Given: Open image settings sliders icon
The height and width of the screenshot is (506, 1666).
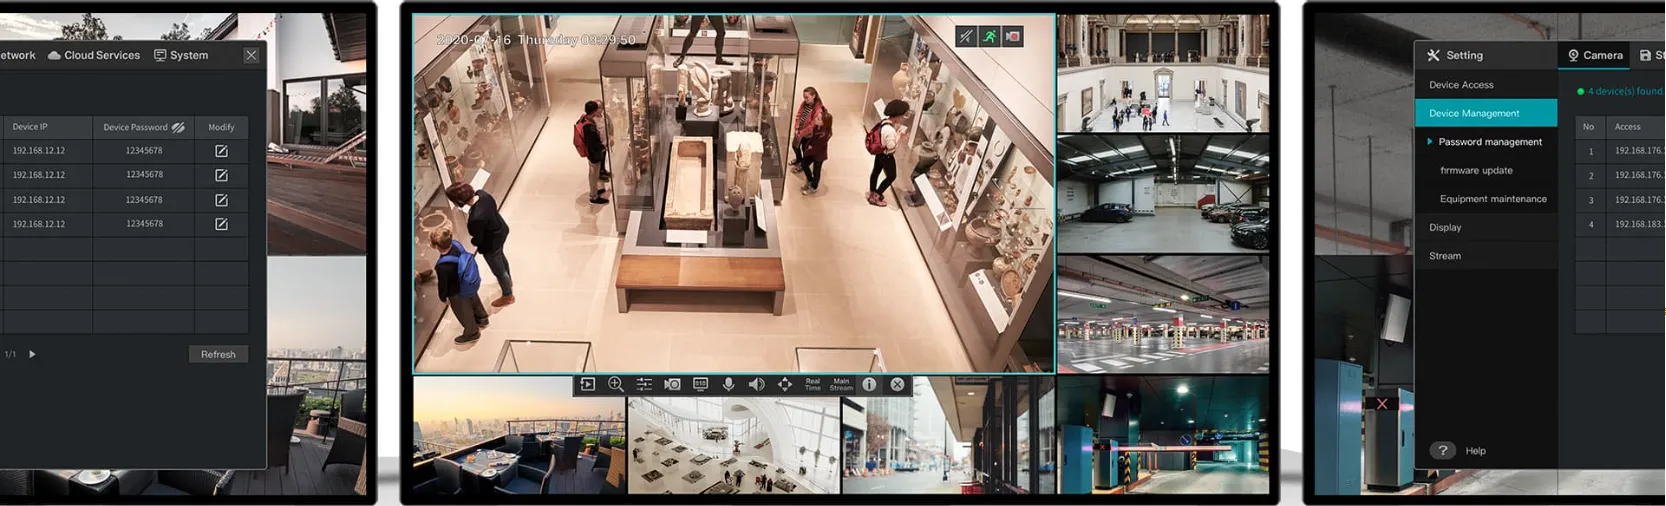Looking at the screenshot, I should 644,385.
